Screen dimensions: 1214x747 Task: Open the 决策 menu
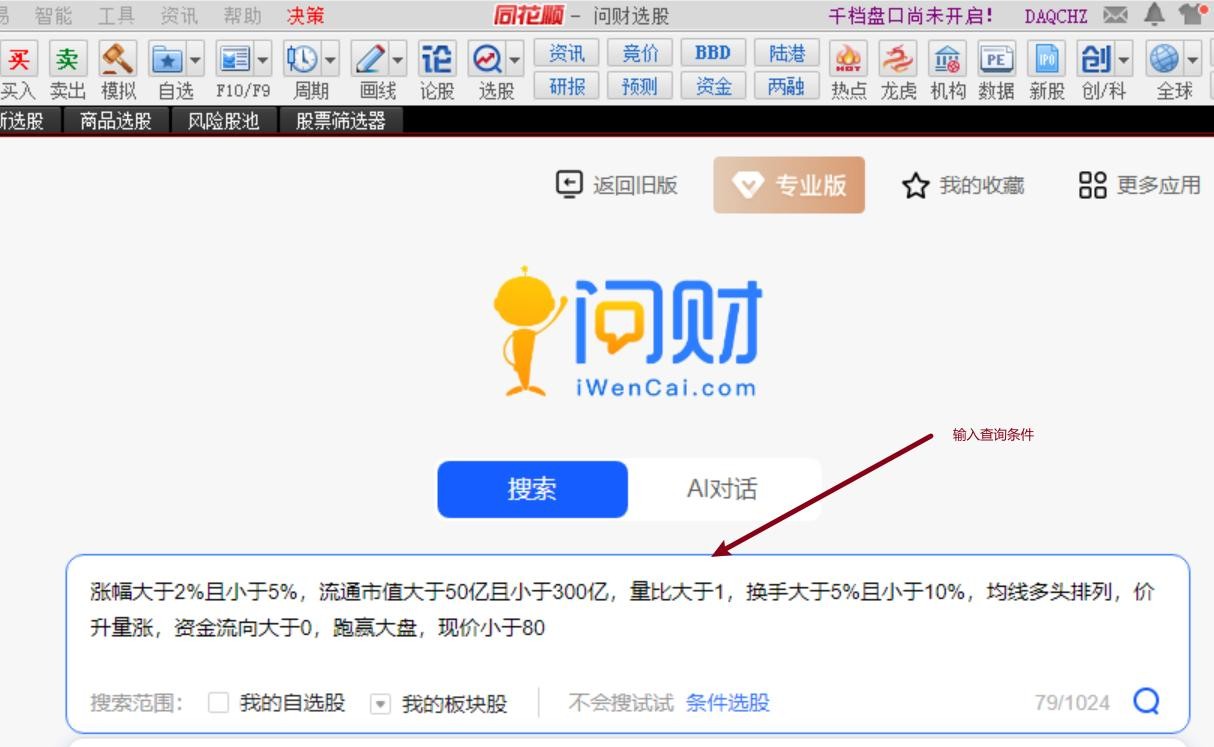pos(305,15)
